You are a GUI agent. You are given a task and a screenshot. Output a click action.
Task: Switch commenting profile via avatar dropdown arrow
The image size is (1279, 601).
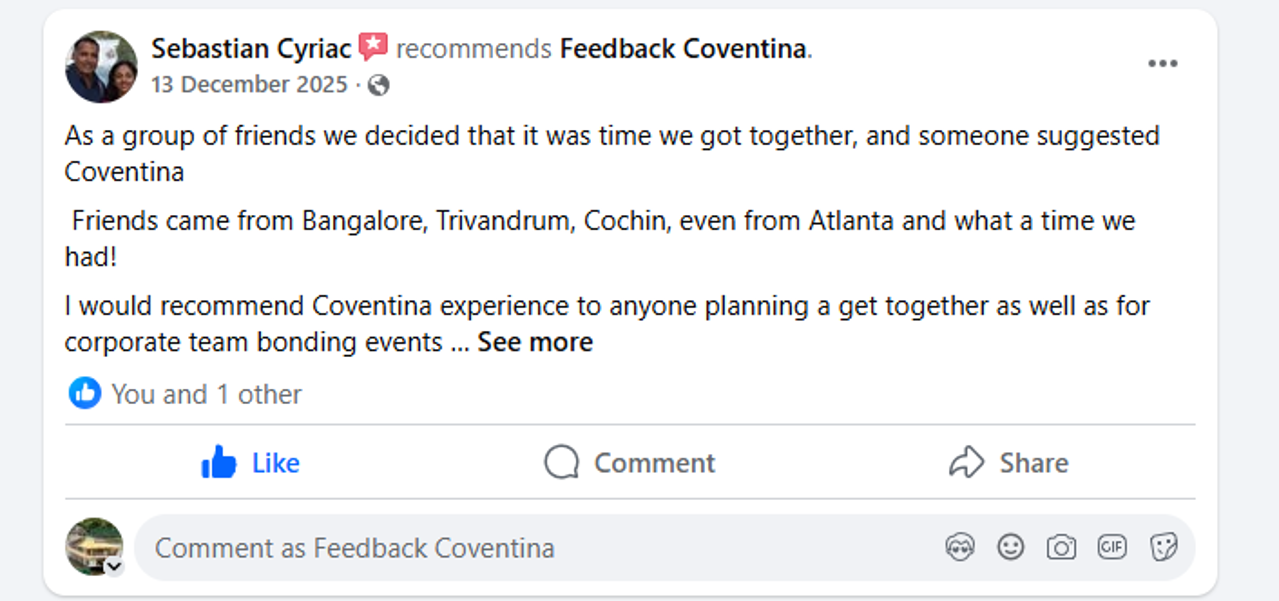(114, 567)
